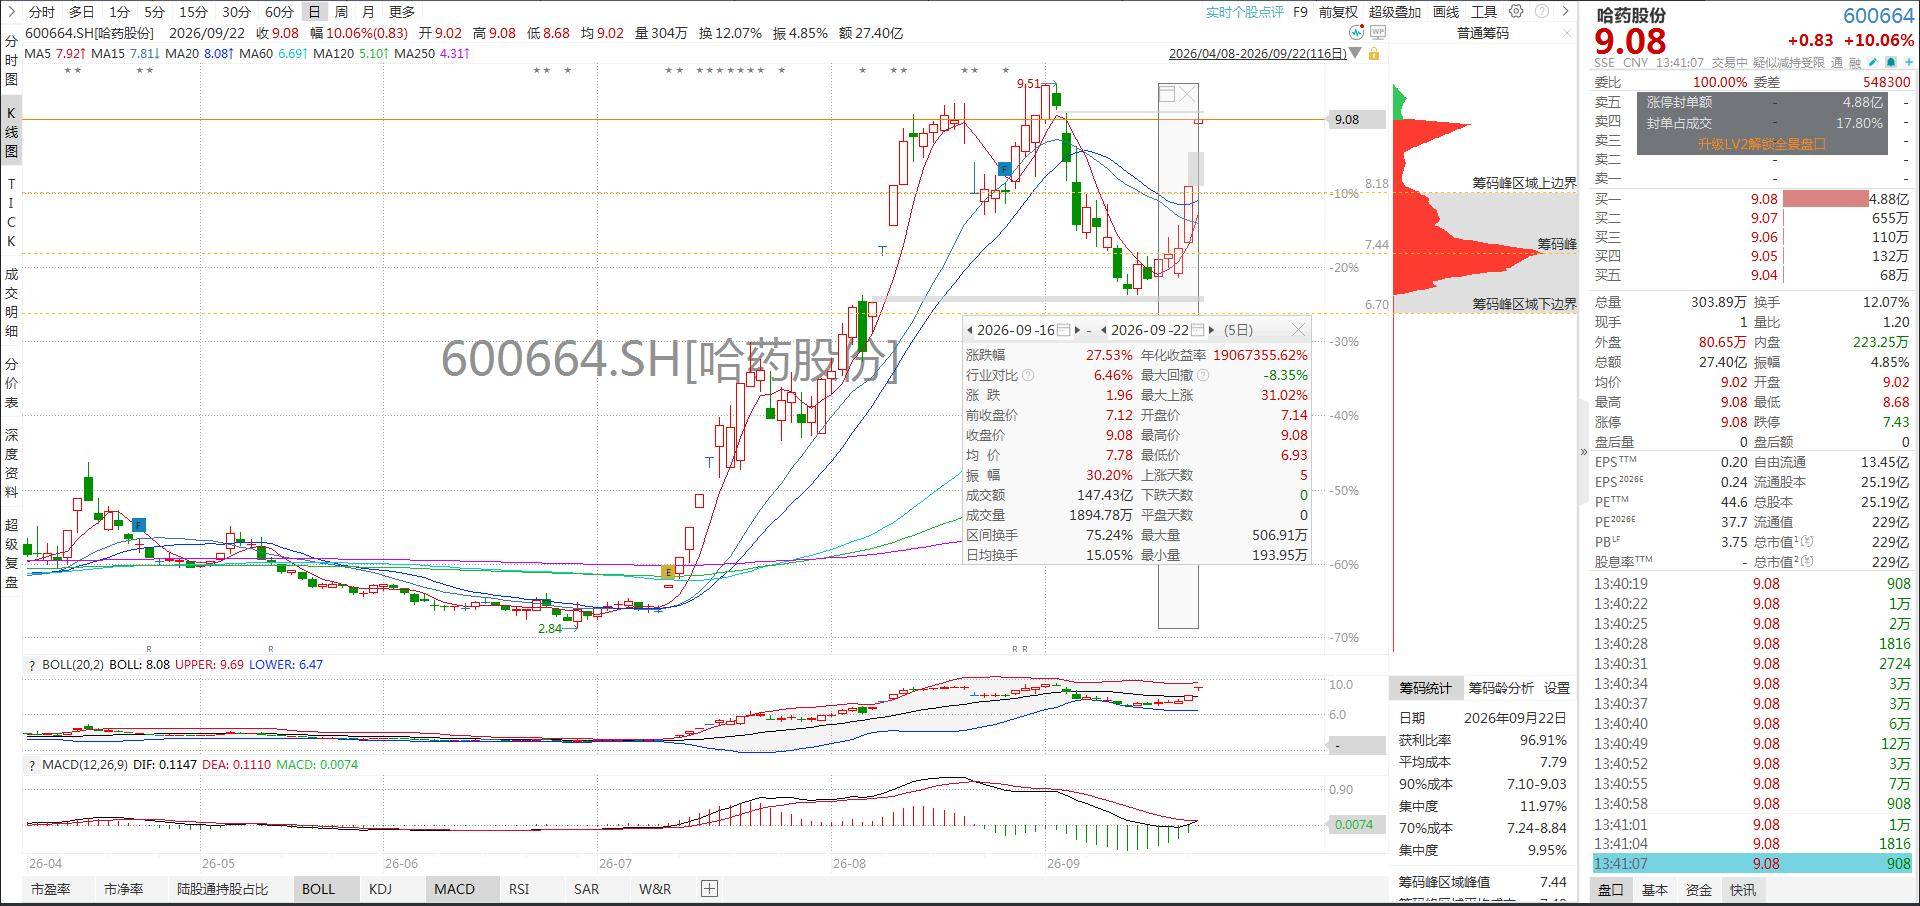The width and height of the screenshot is (1920, 906).
Task: Click the help icon next to 行业对比
Action: [x=1028, y=375]
